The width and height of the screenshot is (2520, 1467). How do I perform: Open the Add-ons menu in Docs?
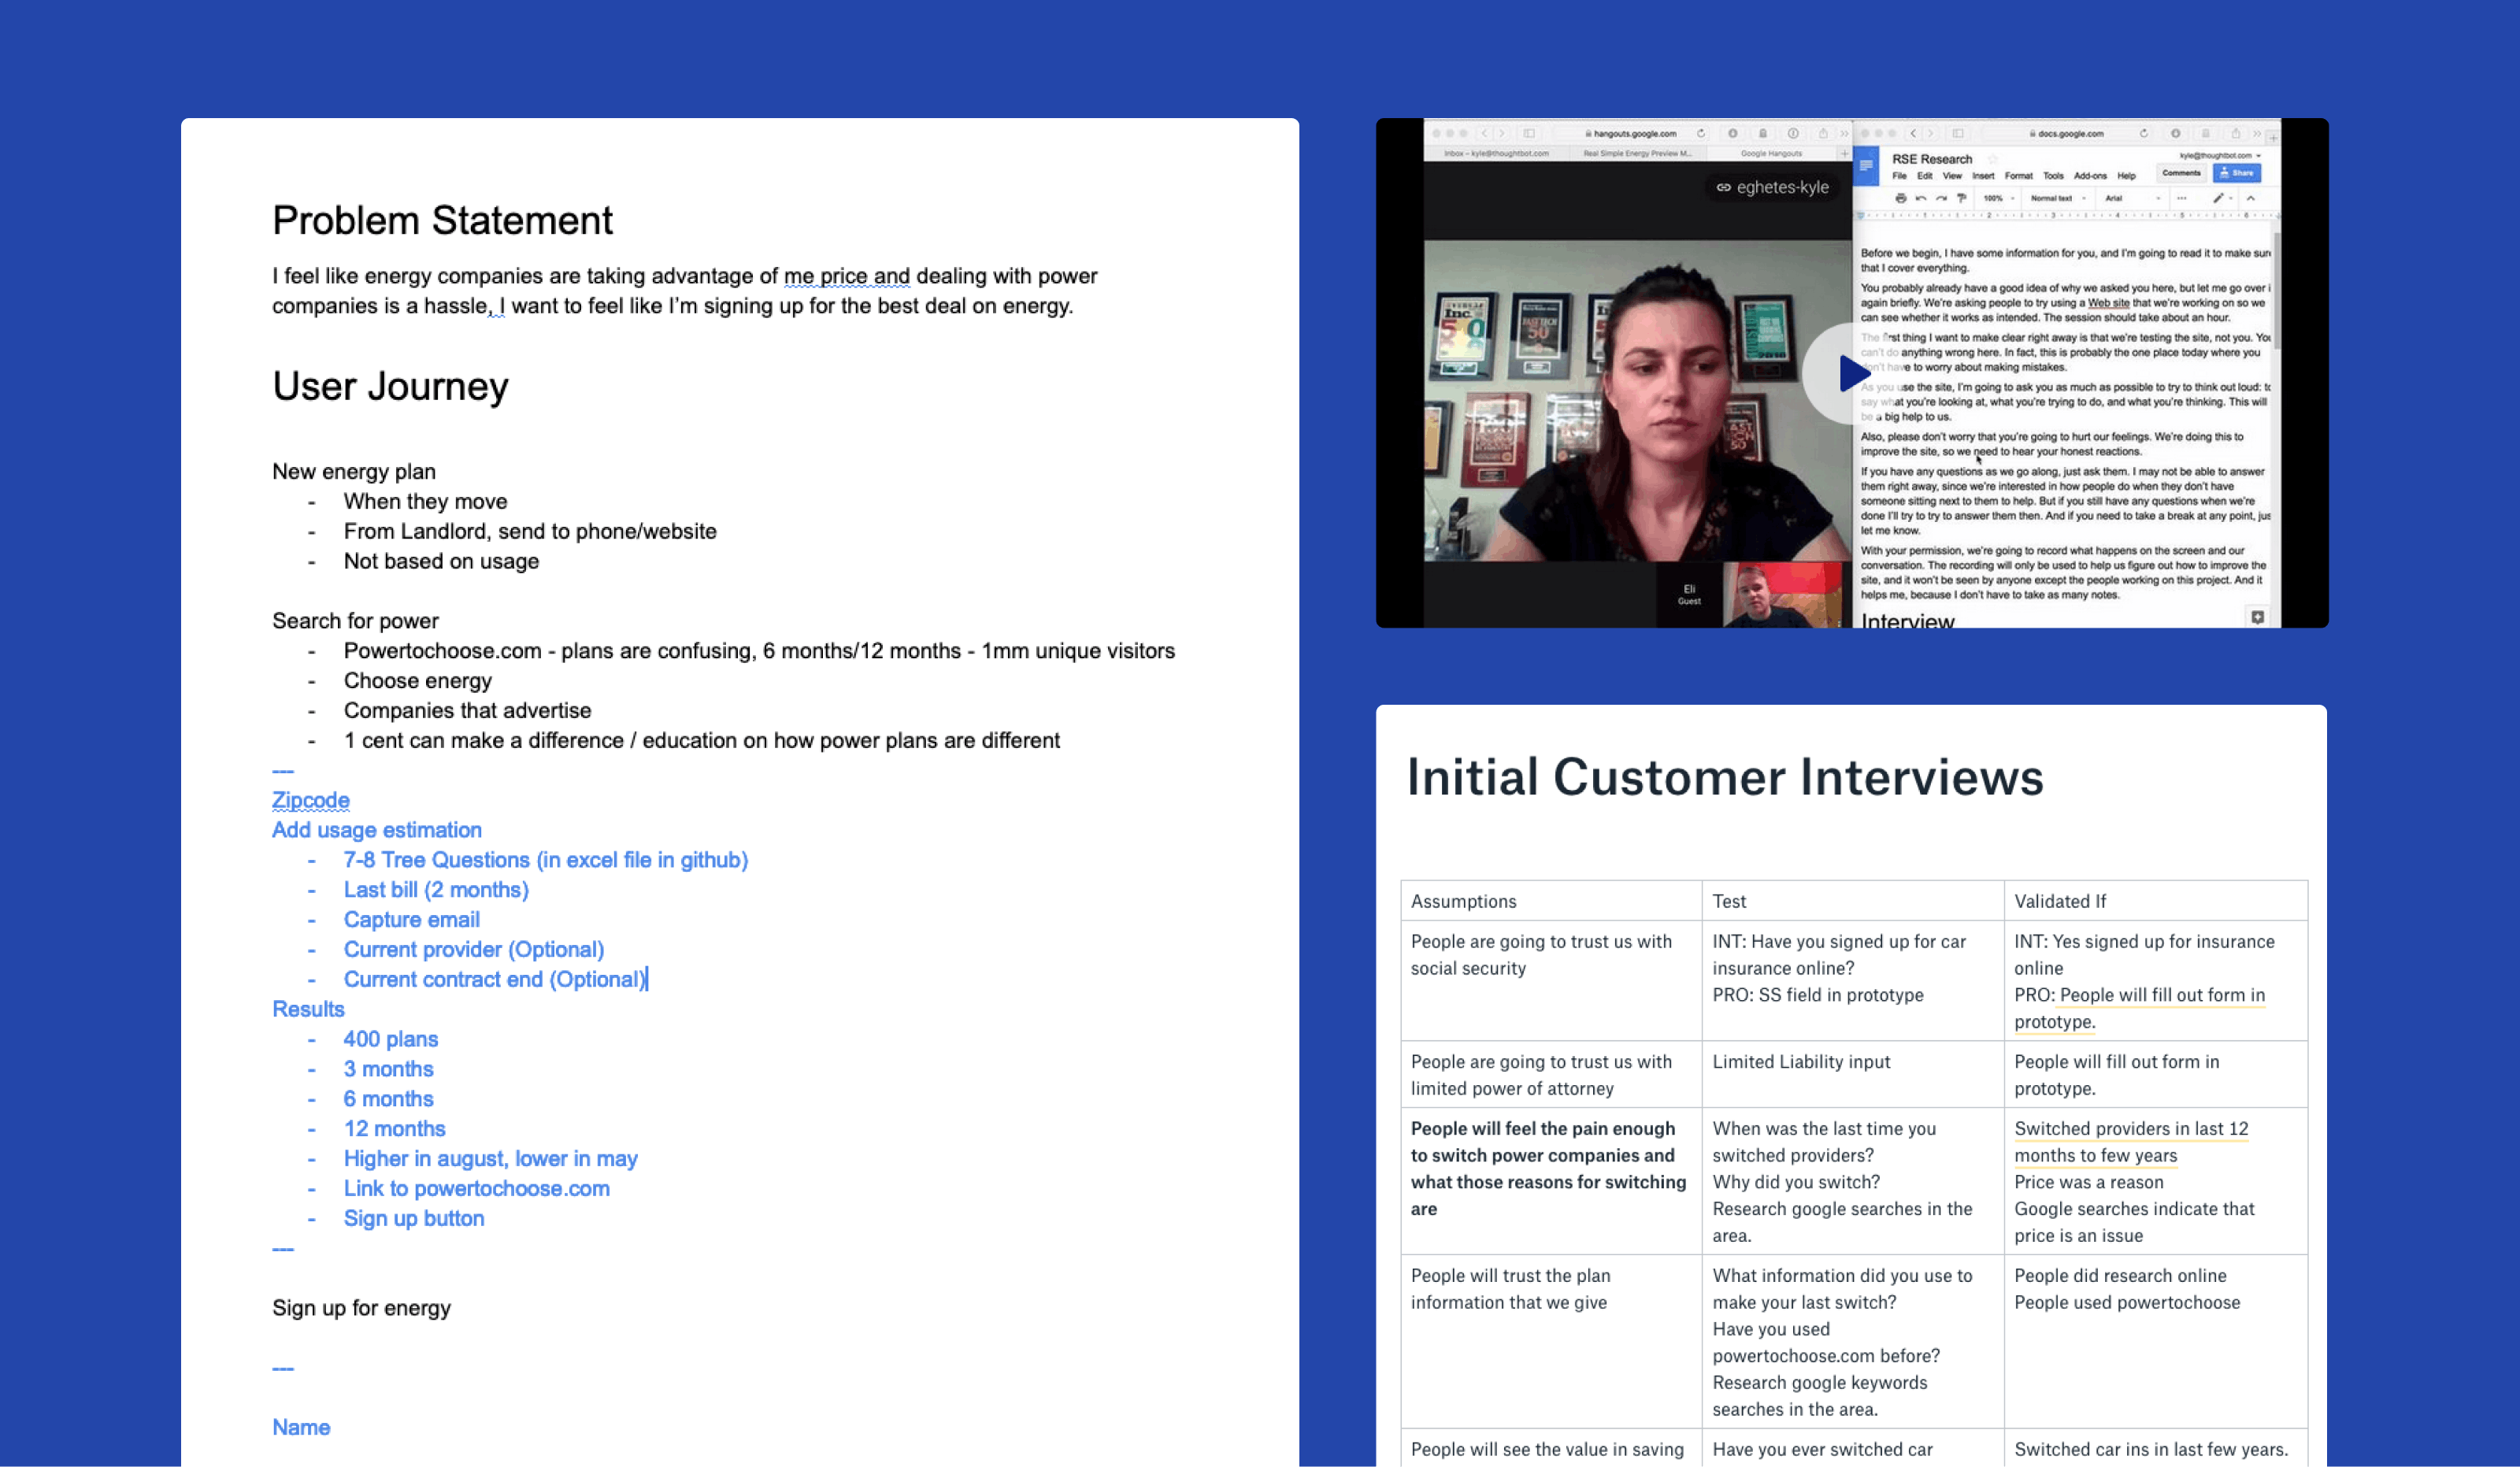pos(2091,176)
